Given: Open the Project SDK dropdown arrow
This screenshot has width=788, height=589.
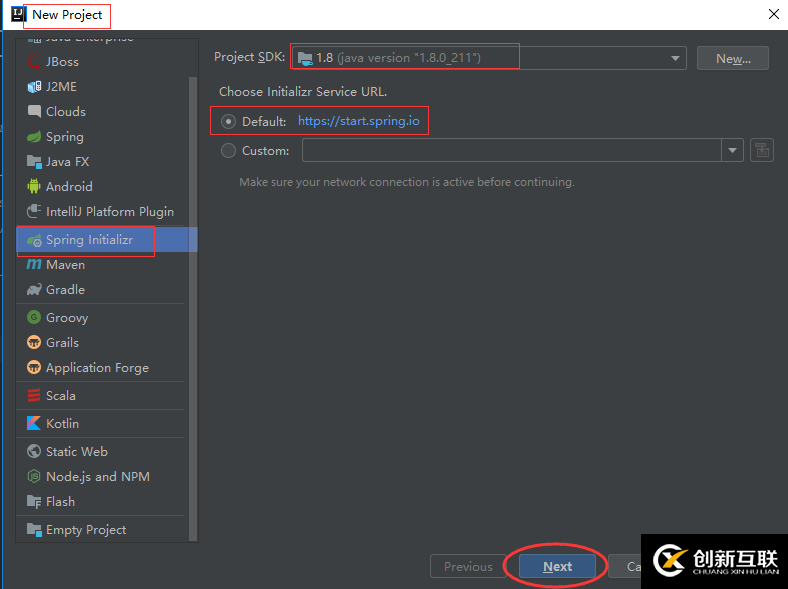Looking at the screenshot, I should point(675,58).
